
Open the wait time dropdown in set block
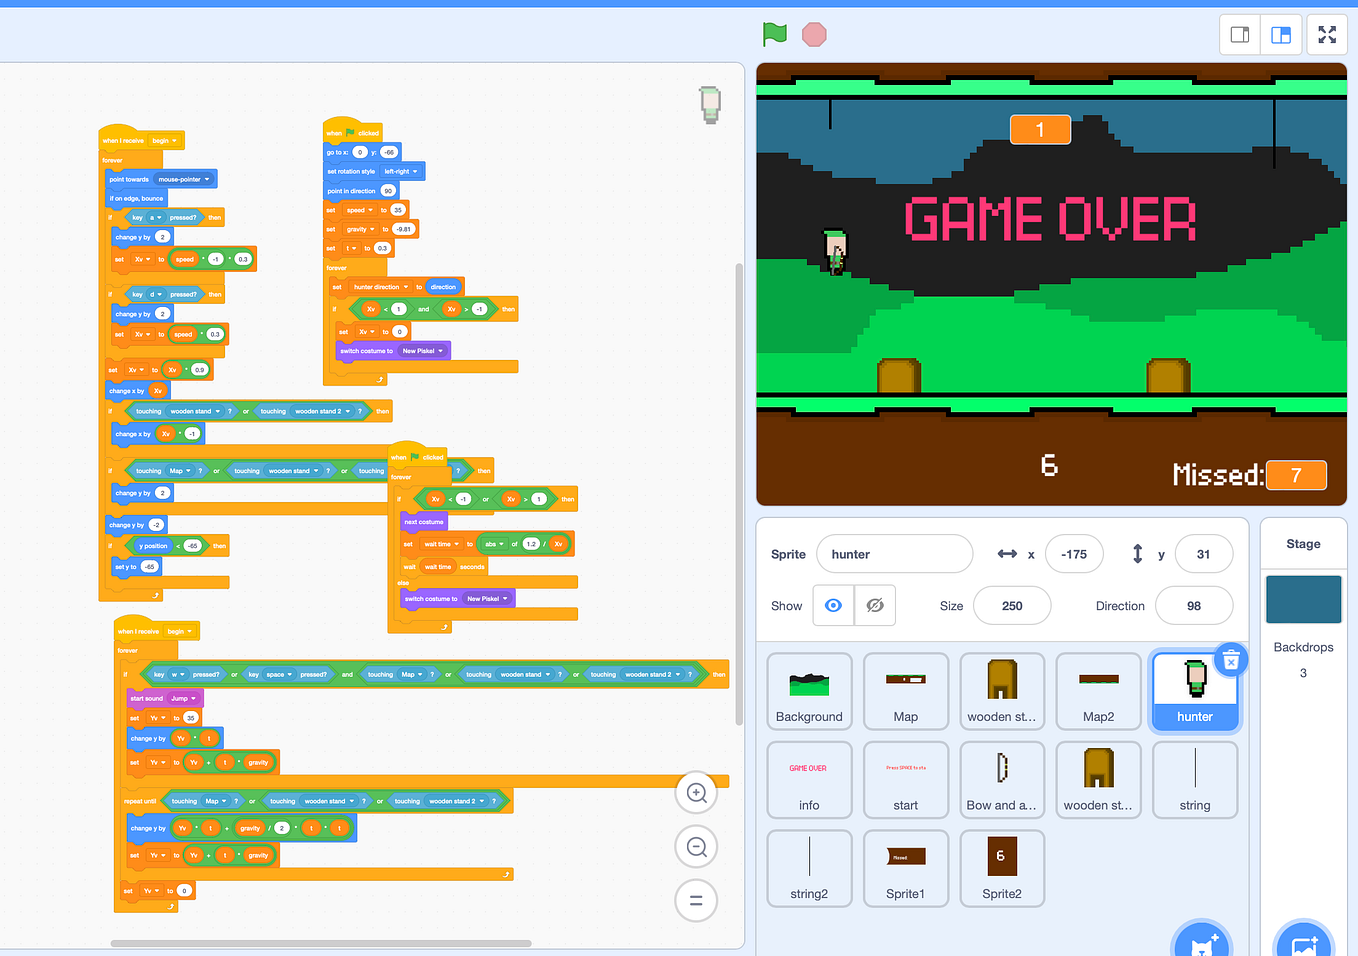[x=441, y=544]
